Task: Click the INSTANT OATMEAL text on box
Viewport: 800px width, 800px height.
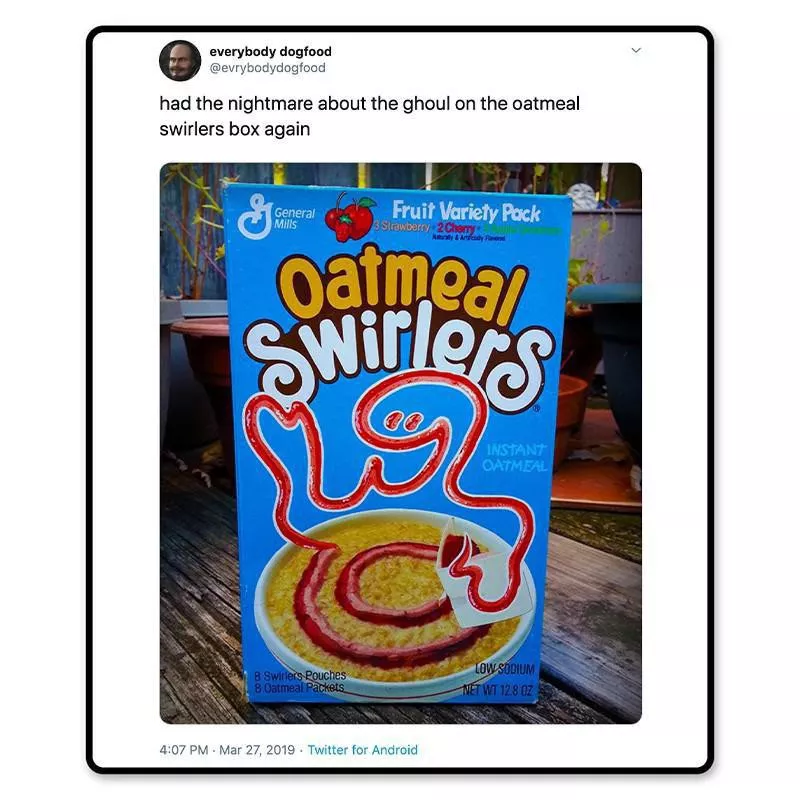Action: click(515, 458)
